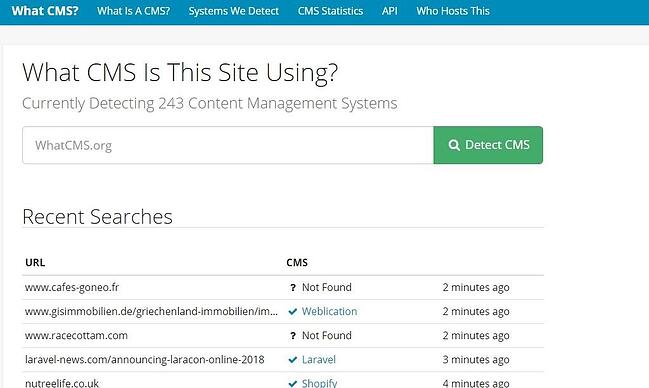Click the checkmark icon next to Shopify

[x=293, y=383]
